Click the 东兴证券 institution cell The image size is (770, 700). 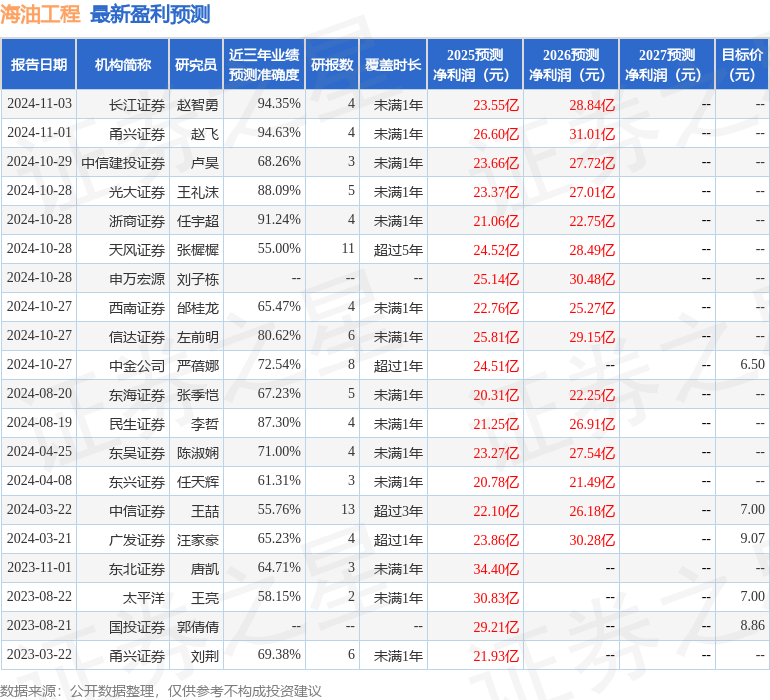click(x=137, y=481)
